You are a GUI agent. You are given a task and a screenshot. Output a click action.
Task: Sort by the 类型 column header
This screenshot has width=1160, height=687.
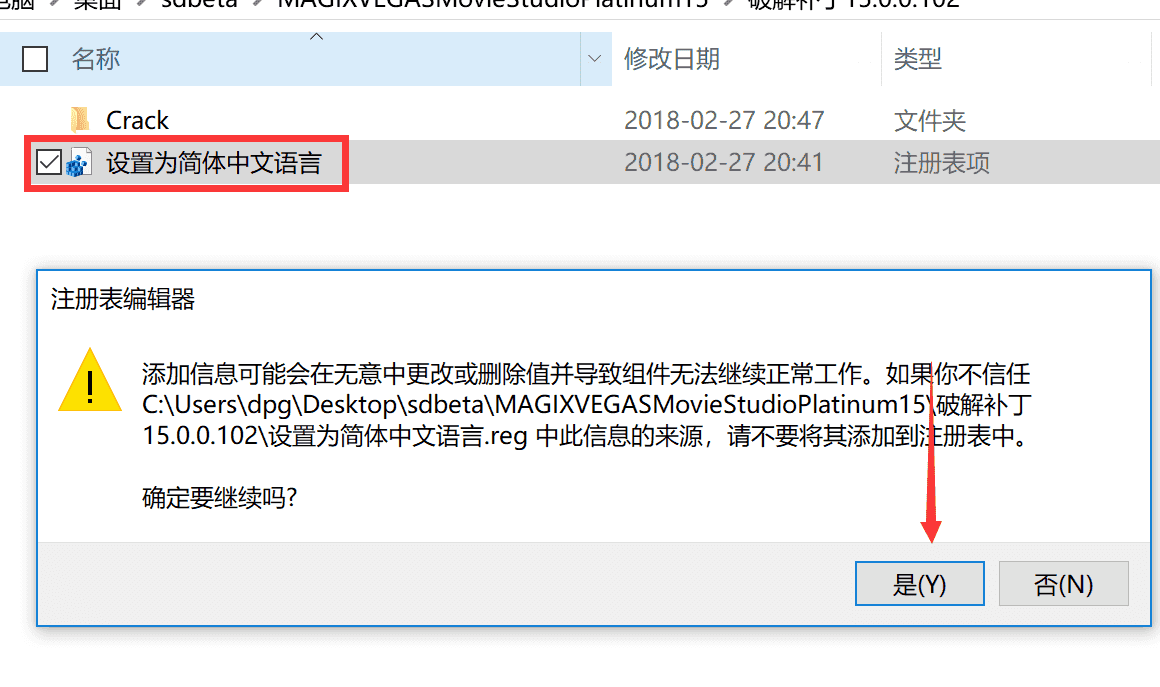coord(917,58)
